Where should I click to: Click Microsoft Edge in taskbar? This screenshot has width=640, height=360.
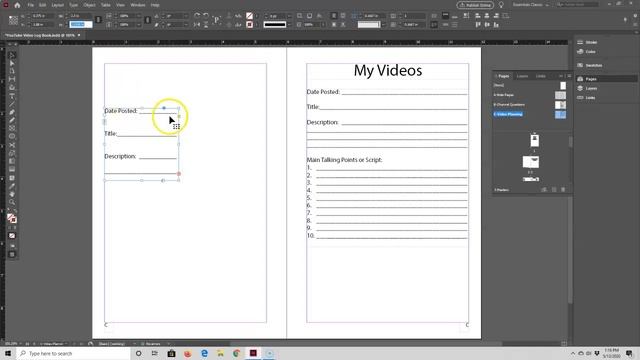click(x=204, y=353)
